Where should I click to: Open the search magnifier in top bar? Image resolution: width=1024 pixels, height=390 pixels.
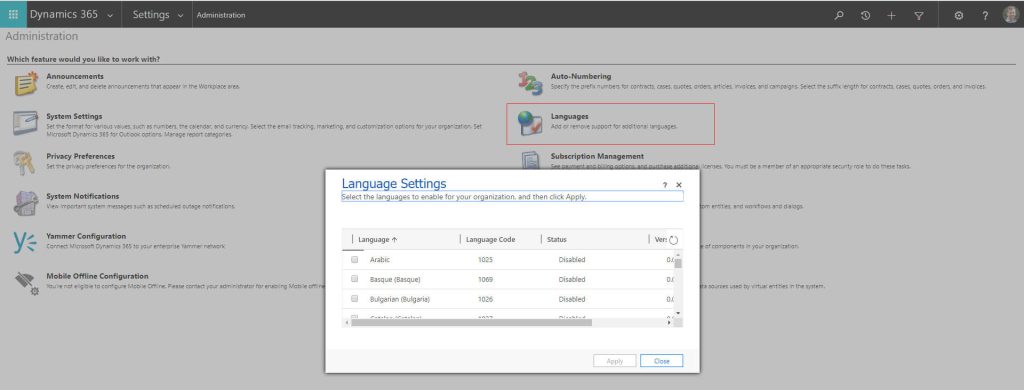839,15
